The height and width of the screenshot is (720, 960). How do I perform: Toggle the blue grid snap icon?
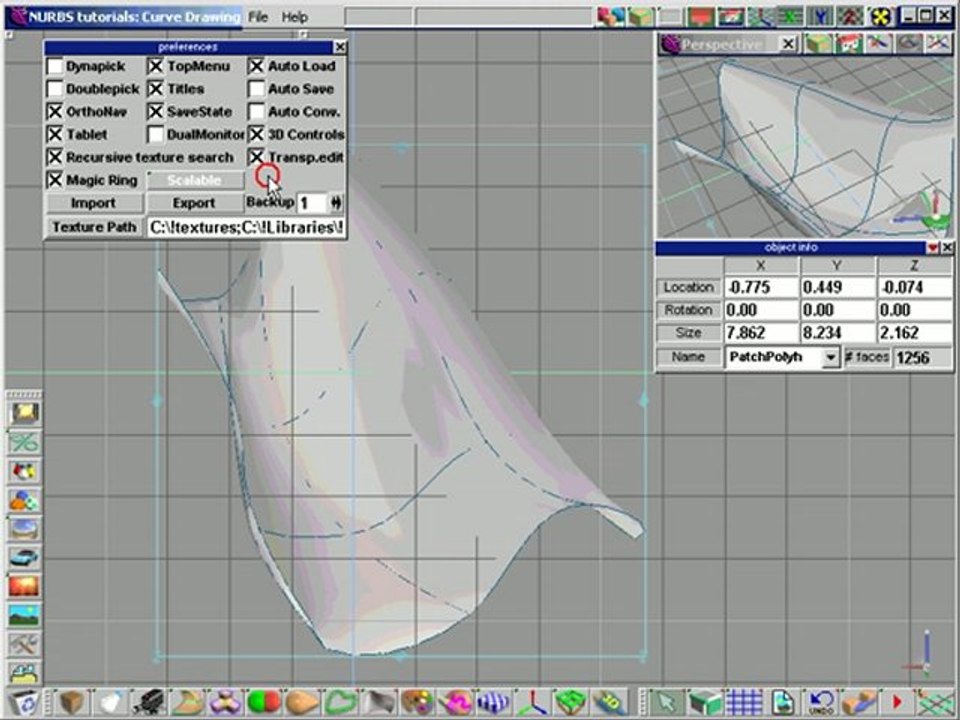point(743,702)
